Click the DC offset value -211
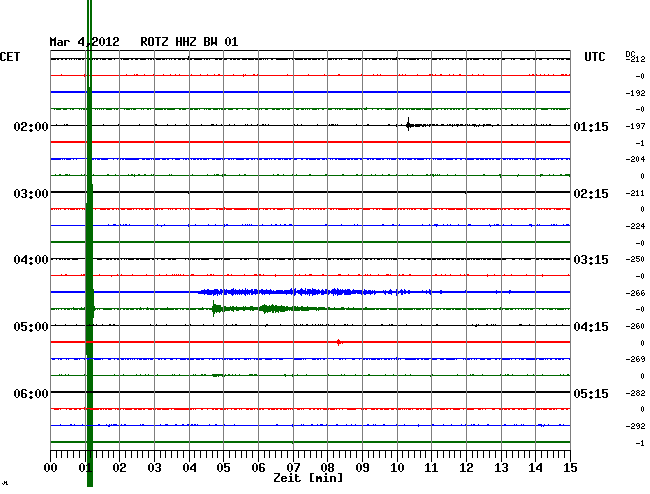650x494 pixels. 635,193
